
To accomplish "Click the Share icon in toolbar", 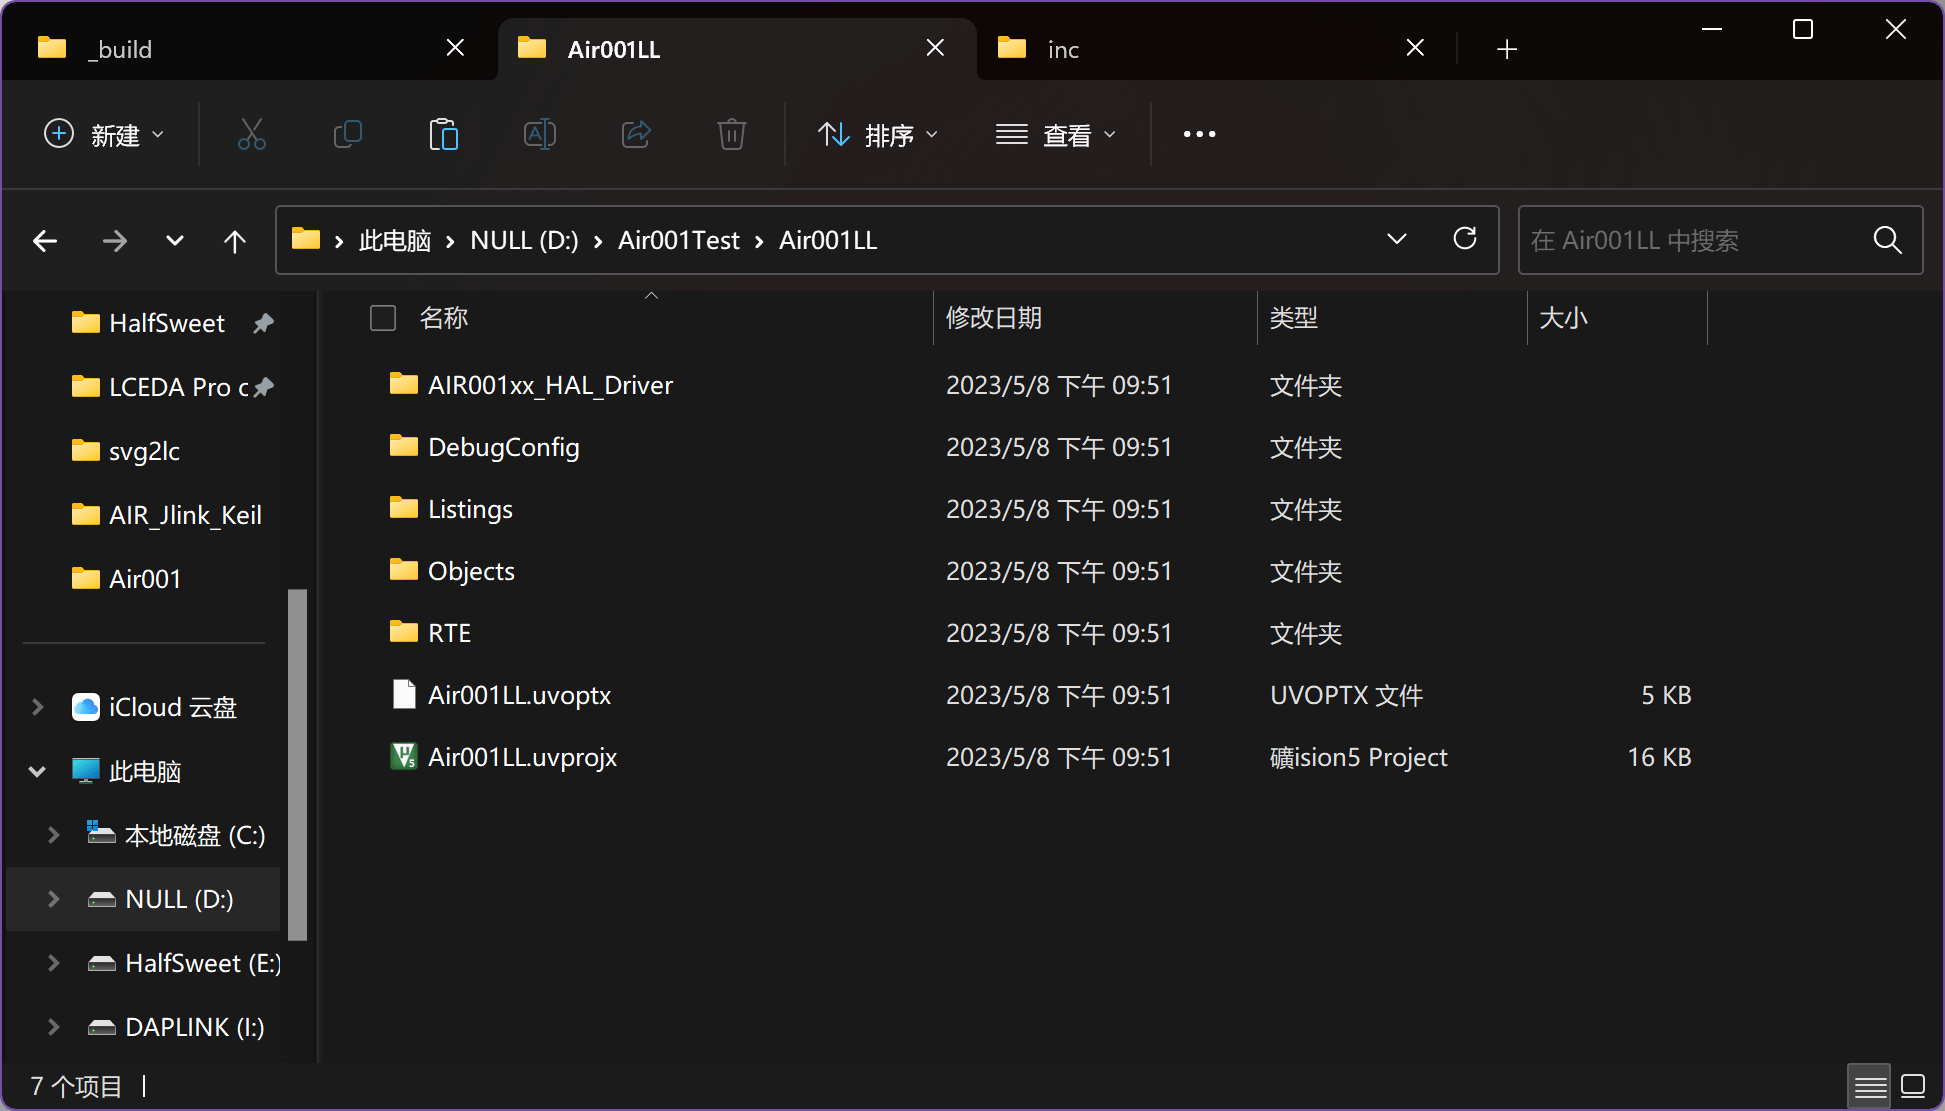I will click(636, 134).
